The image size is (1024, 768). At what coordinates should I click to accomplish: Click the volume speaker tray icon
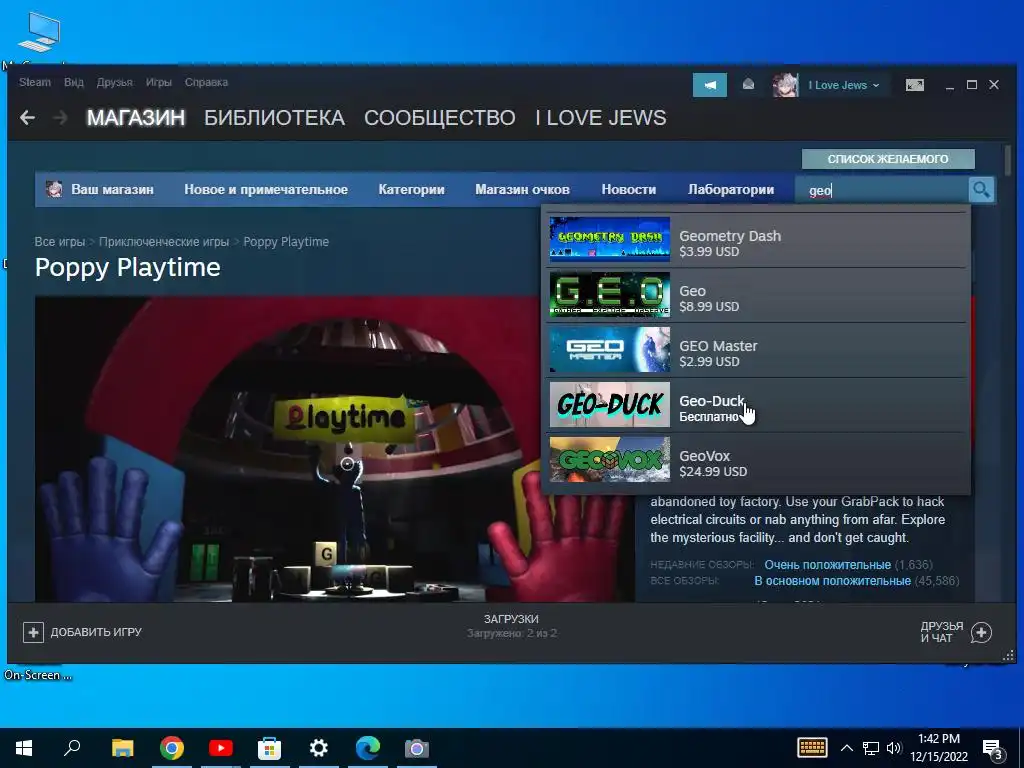click(x=894, y=748)
